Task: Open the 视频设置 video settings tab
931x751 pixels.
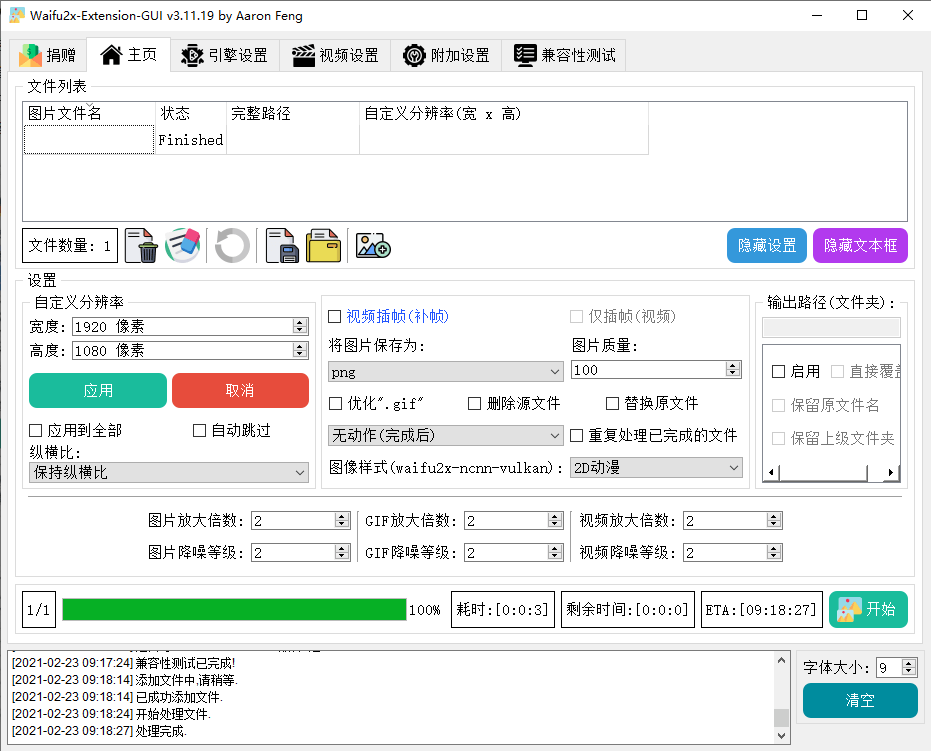Action: coord(336,55)
